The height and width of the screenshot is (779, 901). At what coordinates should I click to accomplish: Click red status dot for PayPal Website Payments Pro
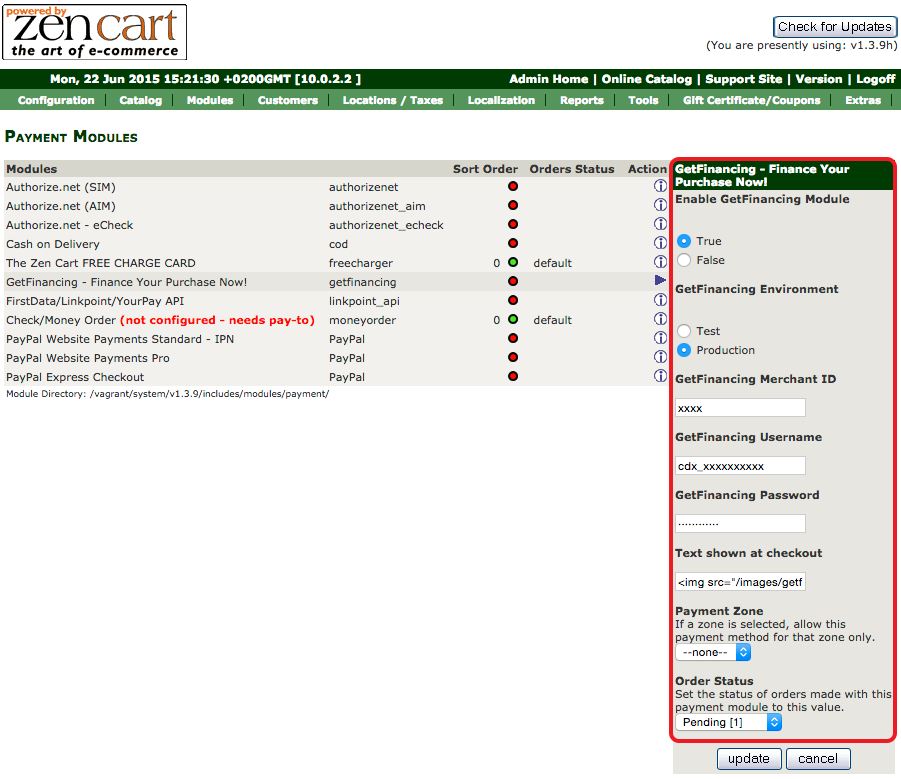[513, 357]
